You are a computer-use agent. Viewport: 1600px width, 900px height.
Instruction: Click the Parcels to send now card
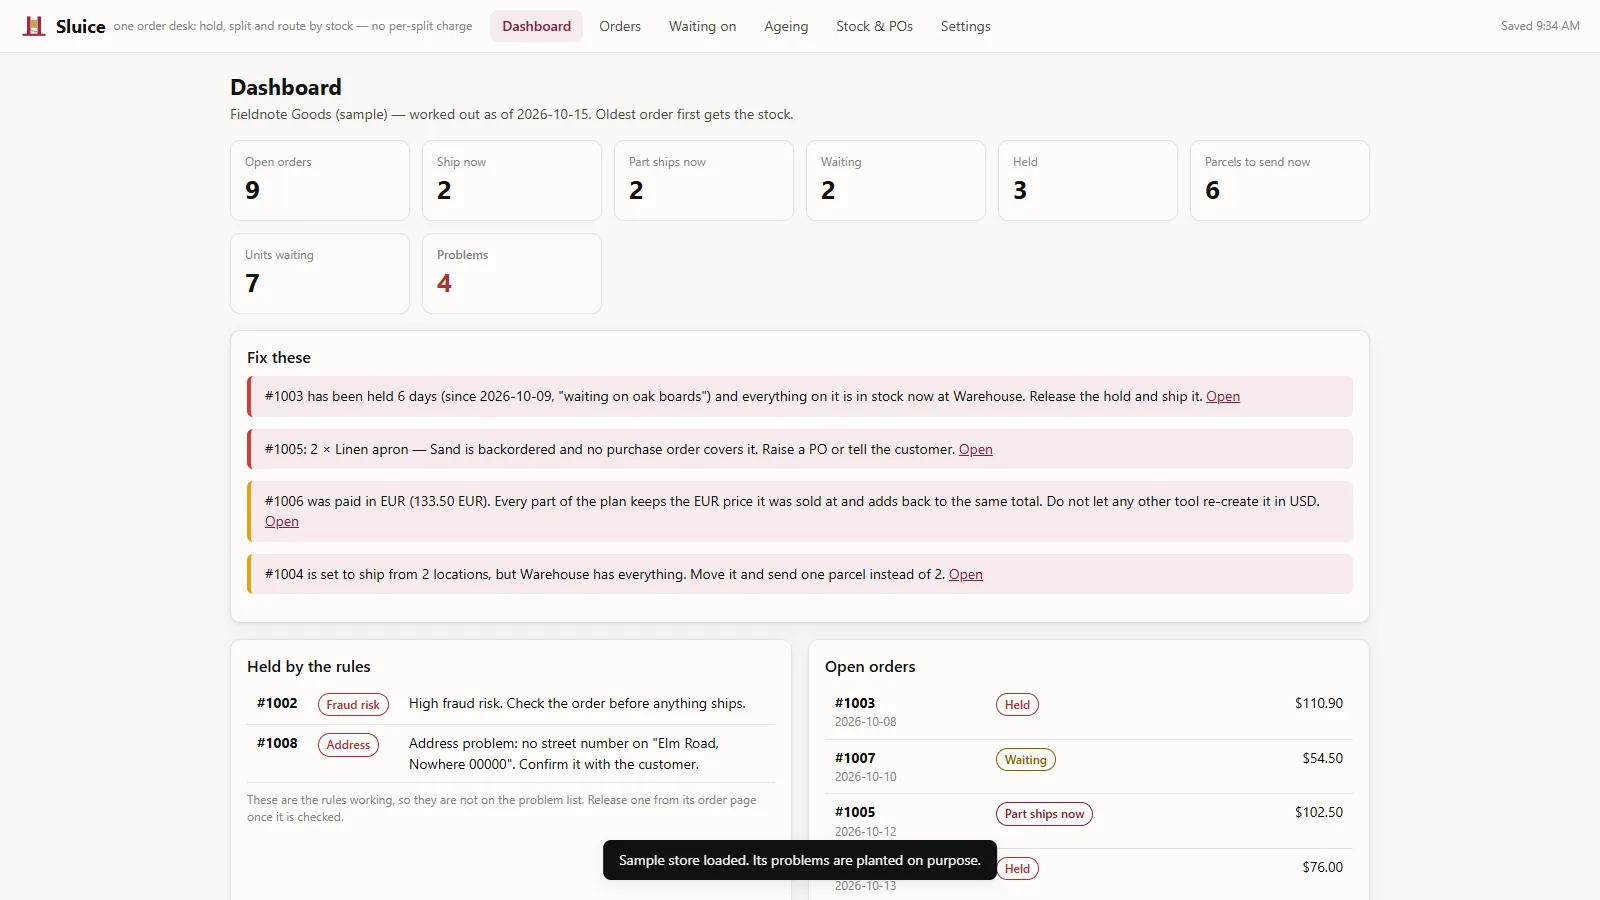(1280, 180)
